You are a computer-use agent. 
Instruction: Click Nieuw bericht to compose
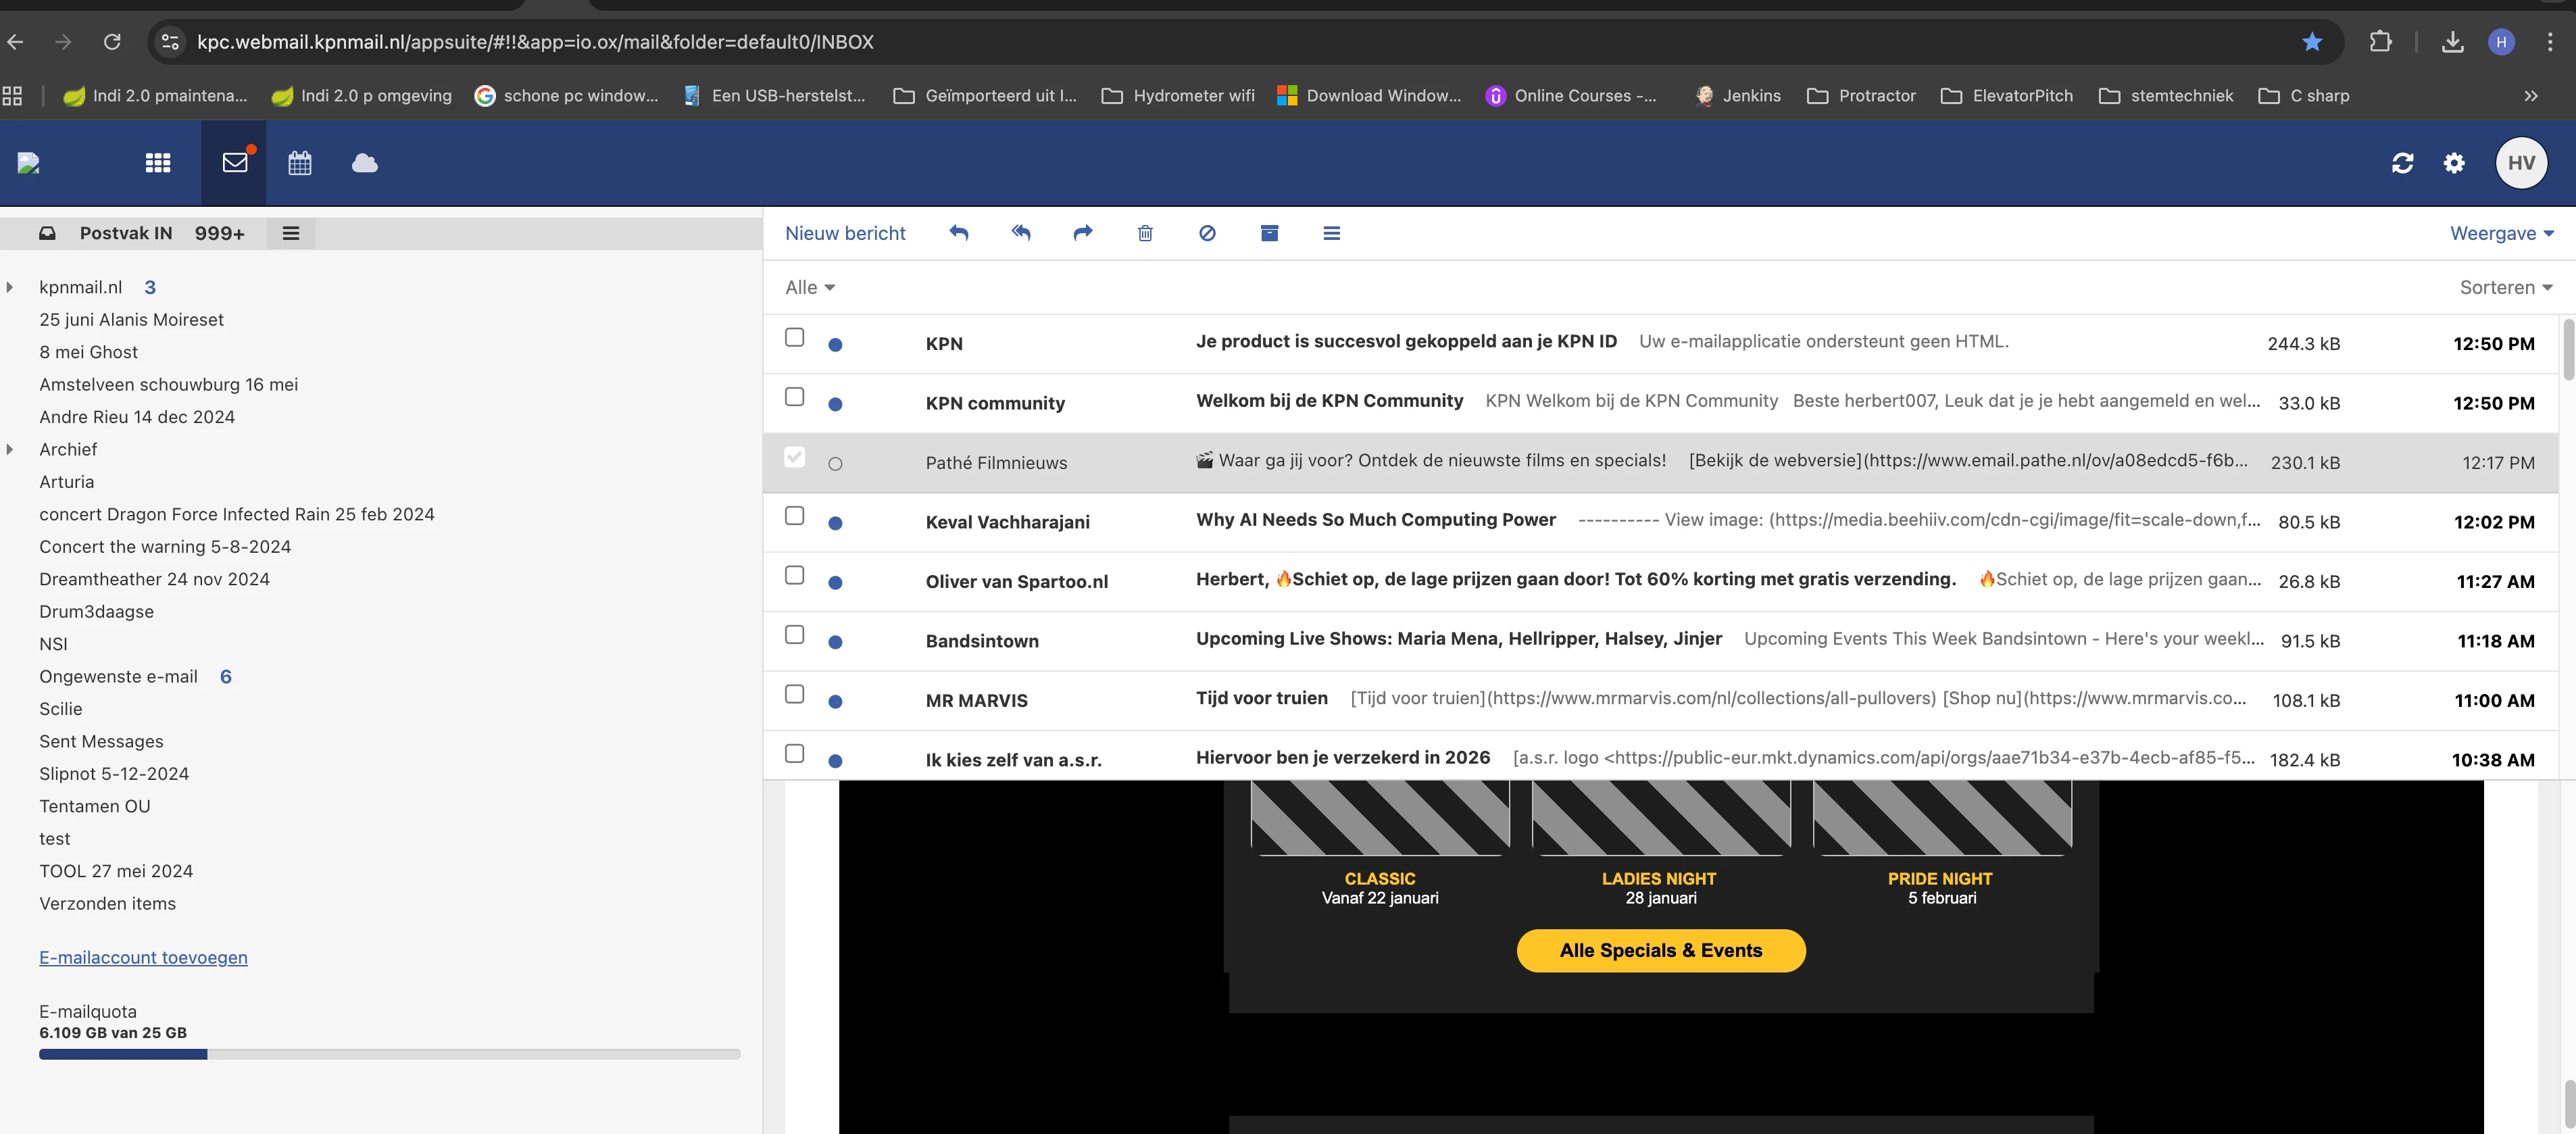click(x=845, y=233)
